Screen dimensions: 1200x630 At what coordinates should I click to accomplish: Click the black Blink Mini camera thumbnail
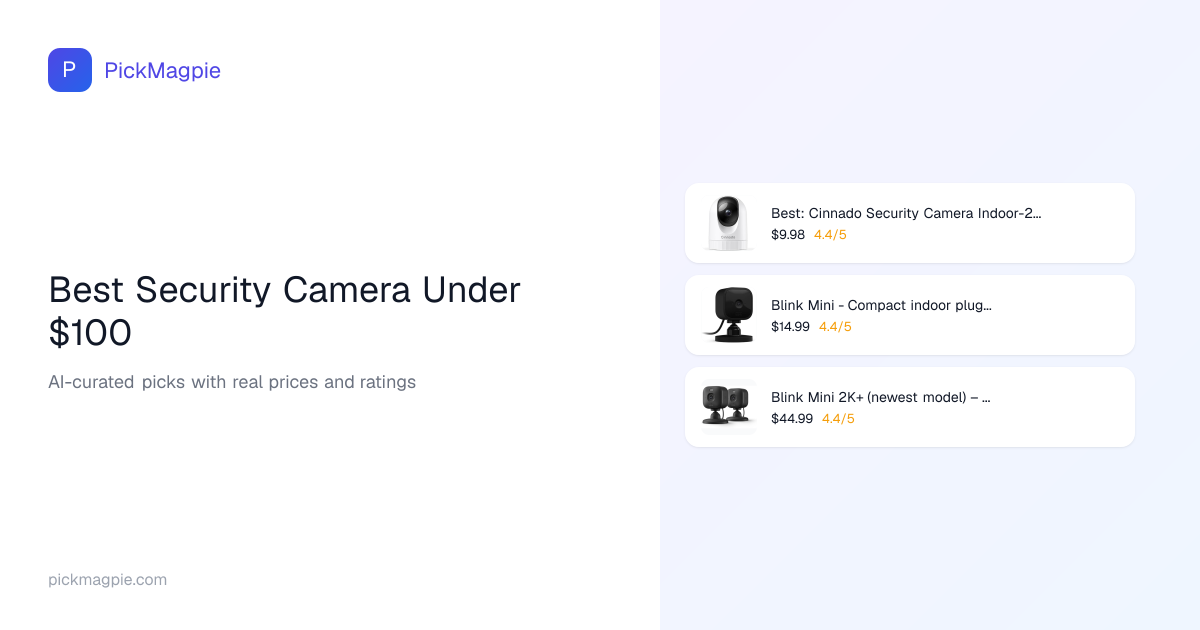point(728,315)
